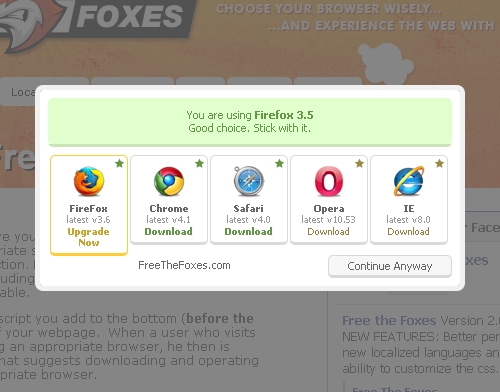Click the Firefox browser logo icon
This screenshot has width=500, height=392.
89,181
